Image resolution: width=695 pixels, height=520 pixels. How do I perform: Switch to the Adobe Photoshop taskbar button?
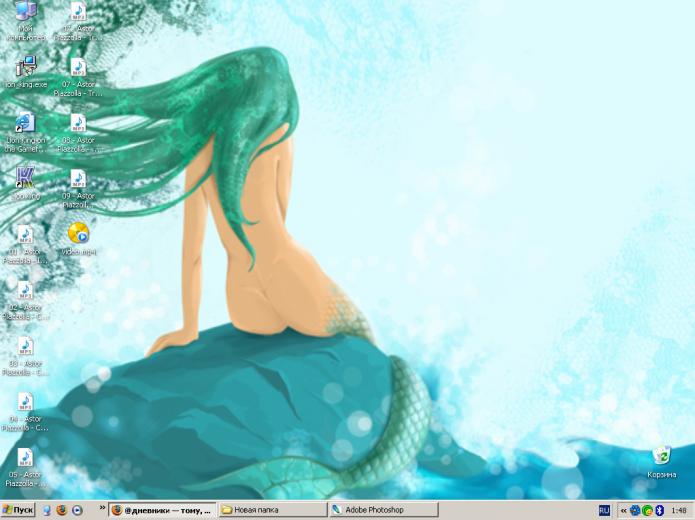tap(384, 510)
